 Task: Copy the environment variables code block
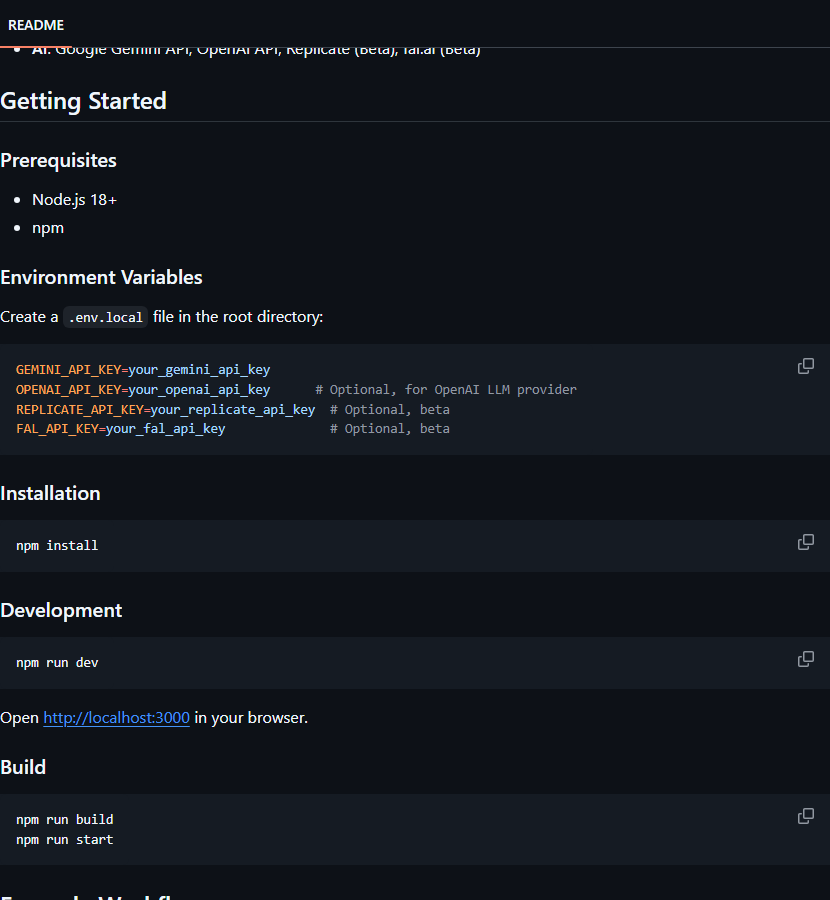point(805,366)
